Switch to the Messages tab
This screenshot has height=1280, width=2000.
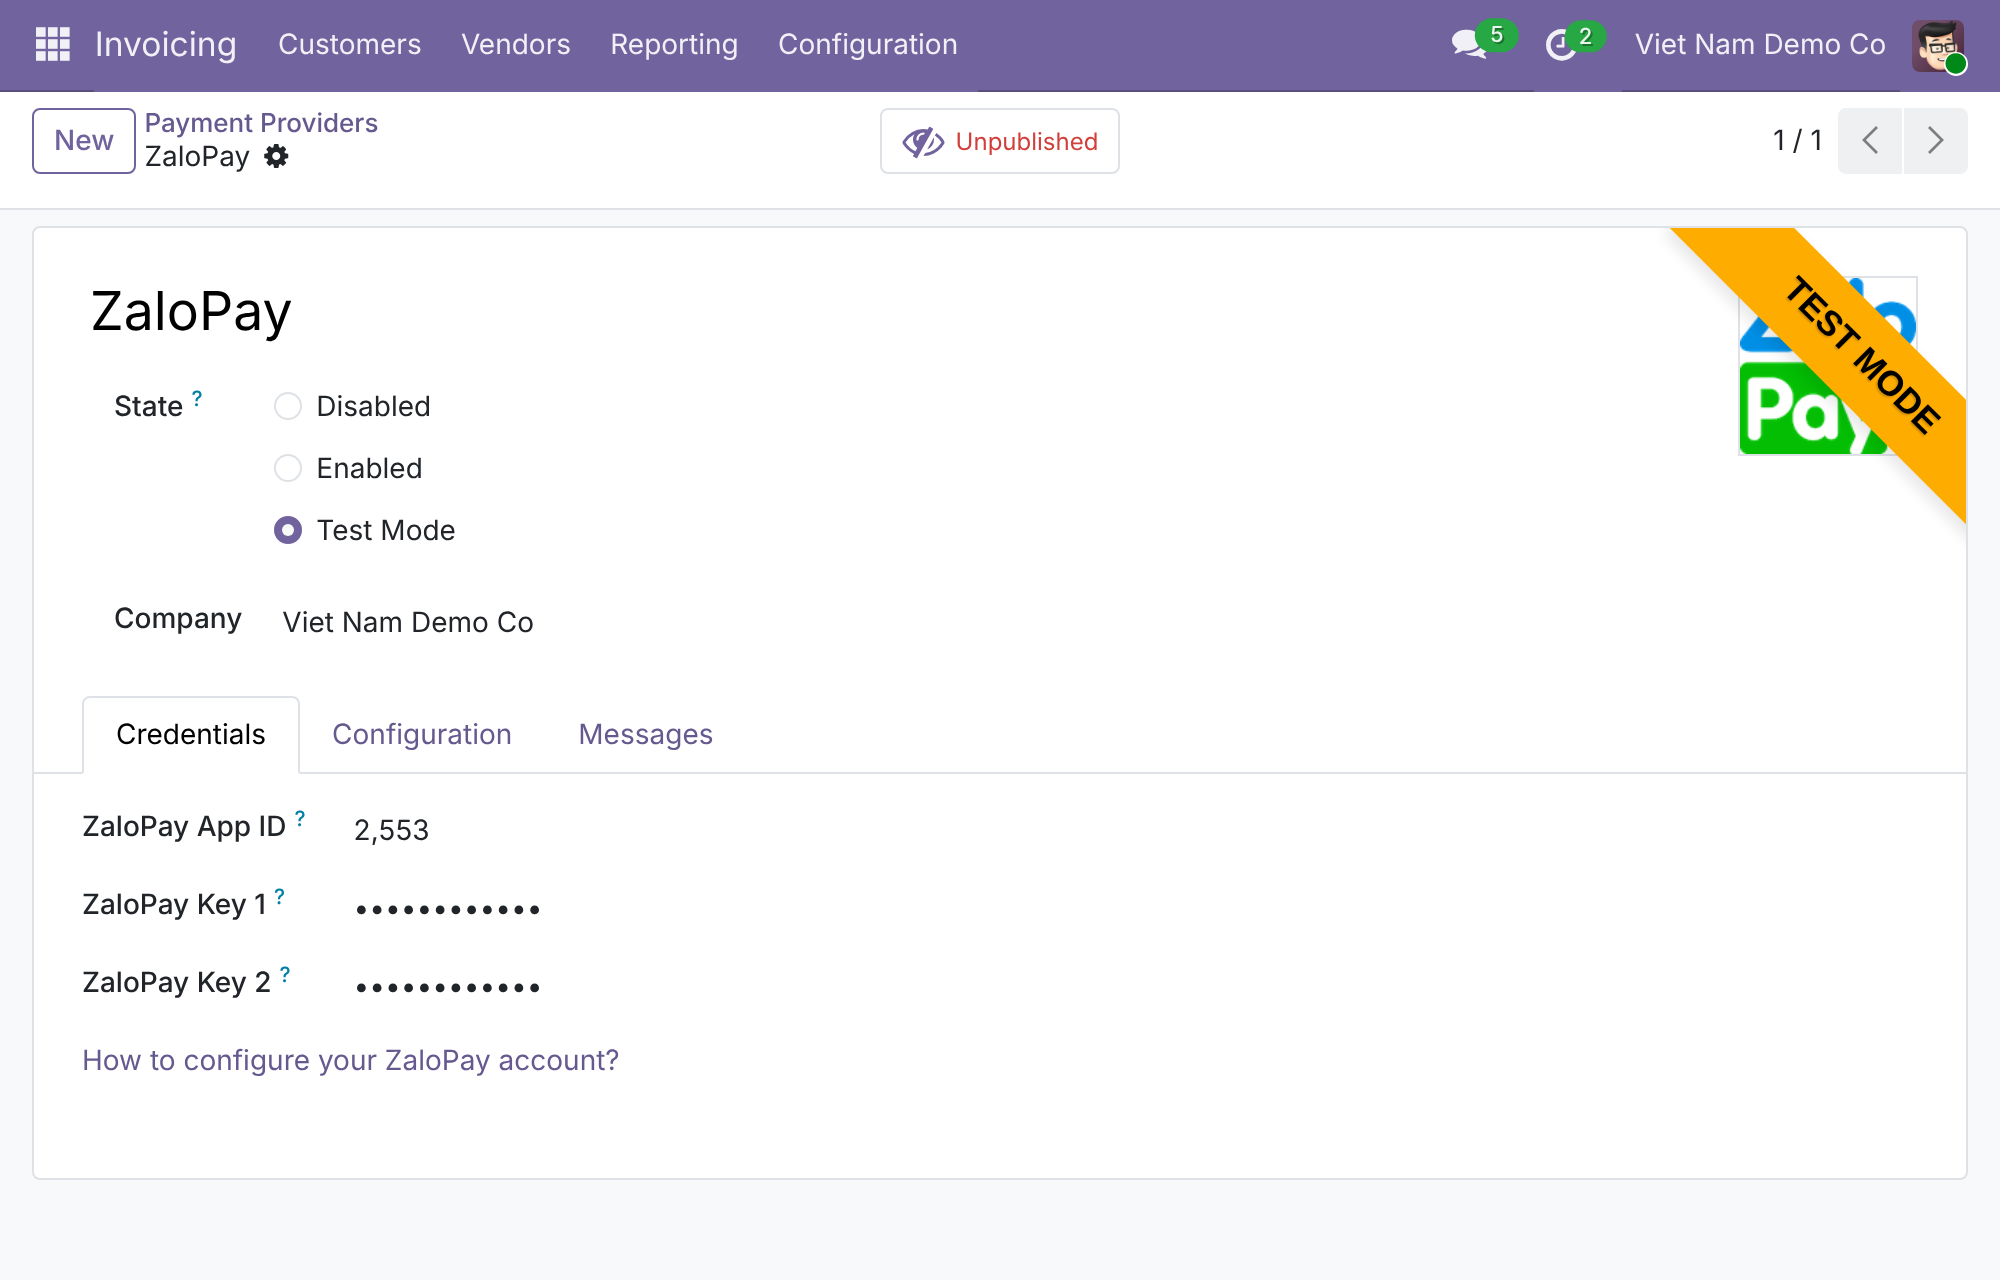[646, 734]
